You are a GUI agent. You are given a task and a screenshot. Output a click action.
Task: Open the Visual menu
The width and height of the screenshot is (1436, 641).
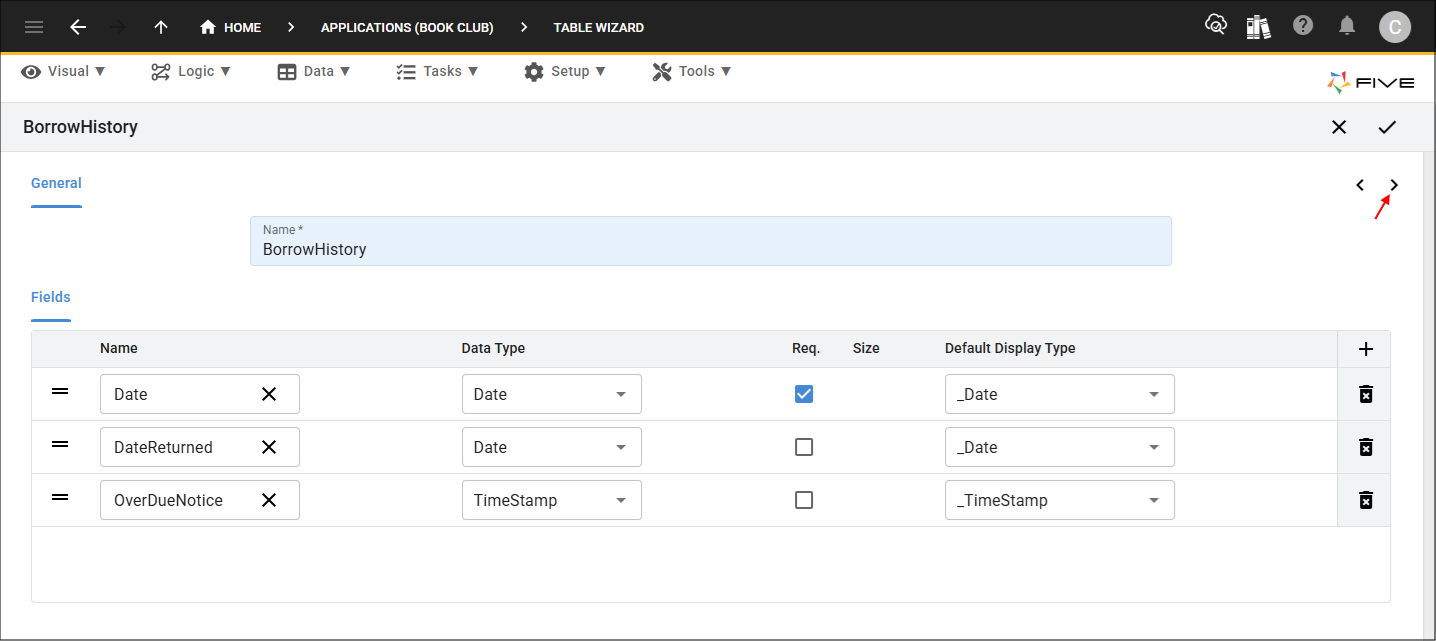pos(64,71)
